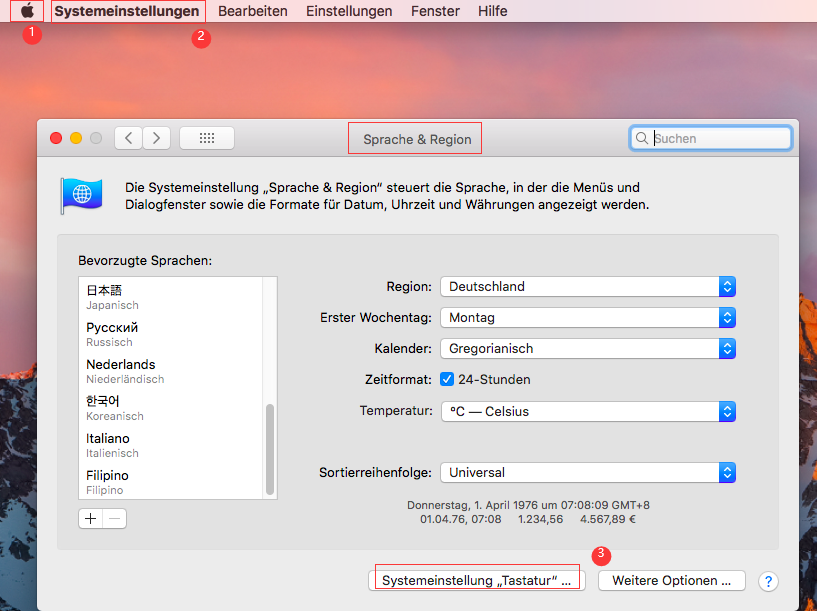
Task: Click the language list scrollbar
Action: [x=270, y=449]
